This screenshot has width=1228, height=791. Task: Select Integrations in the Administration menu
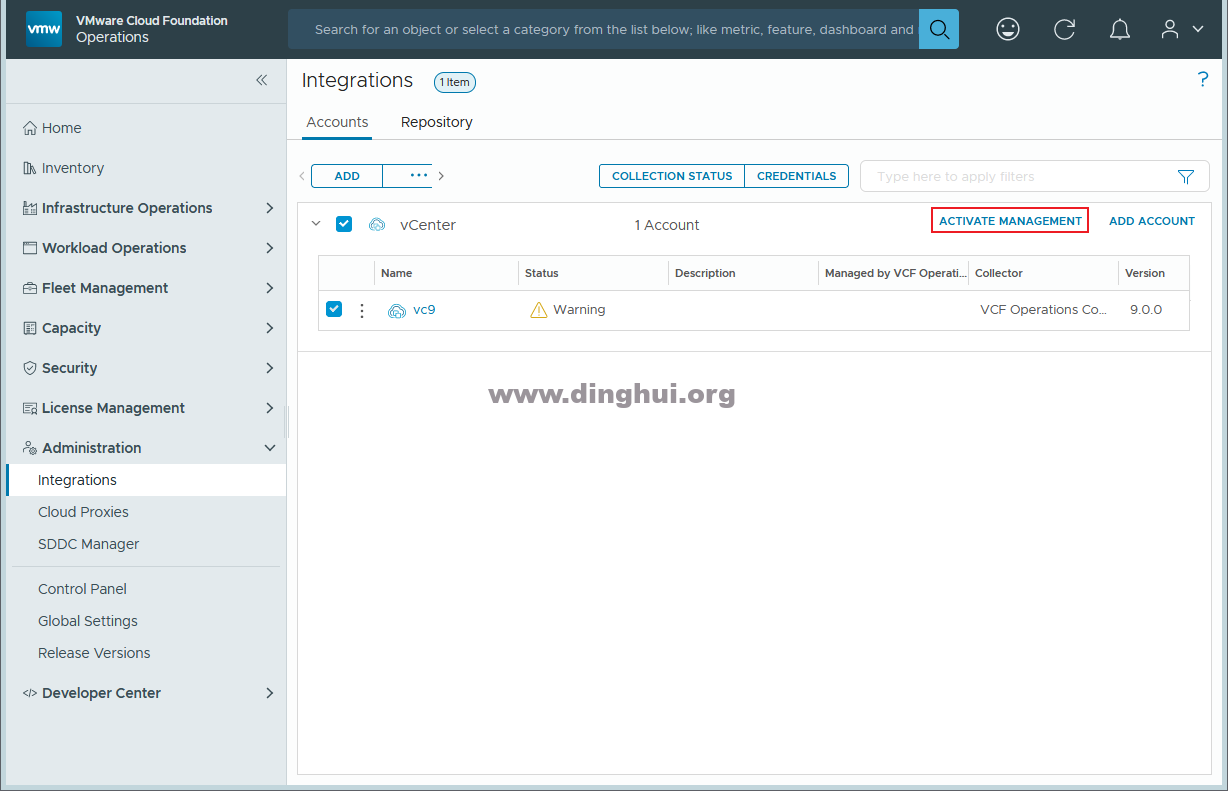click(146, 480)
